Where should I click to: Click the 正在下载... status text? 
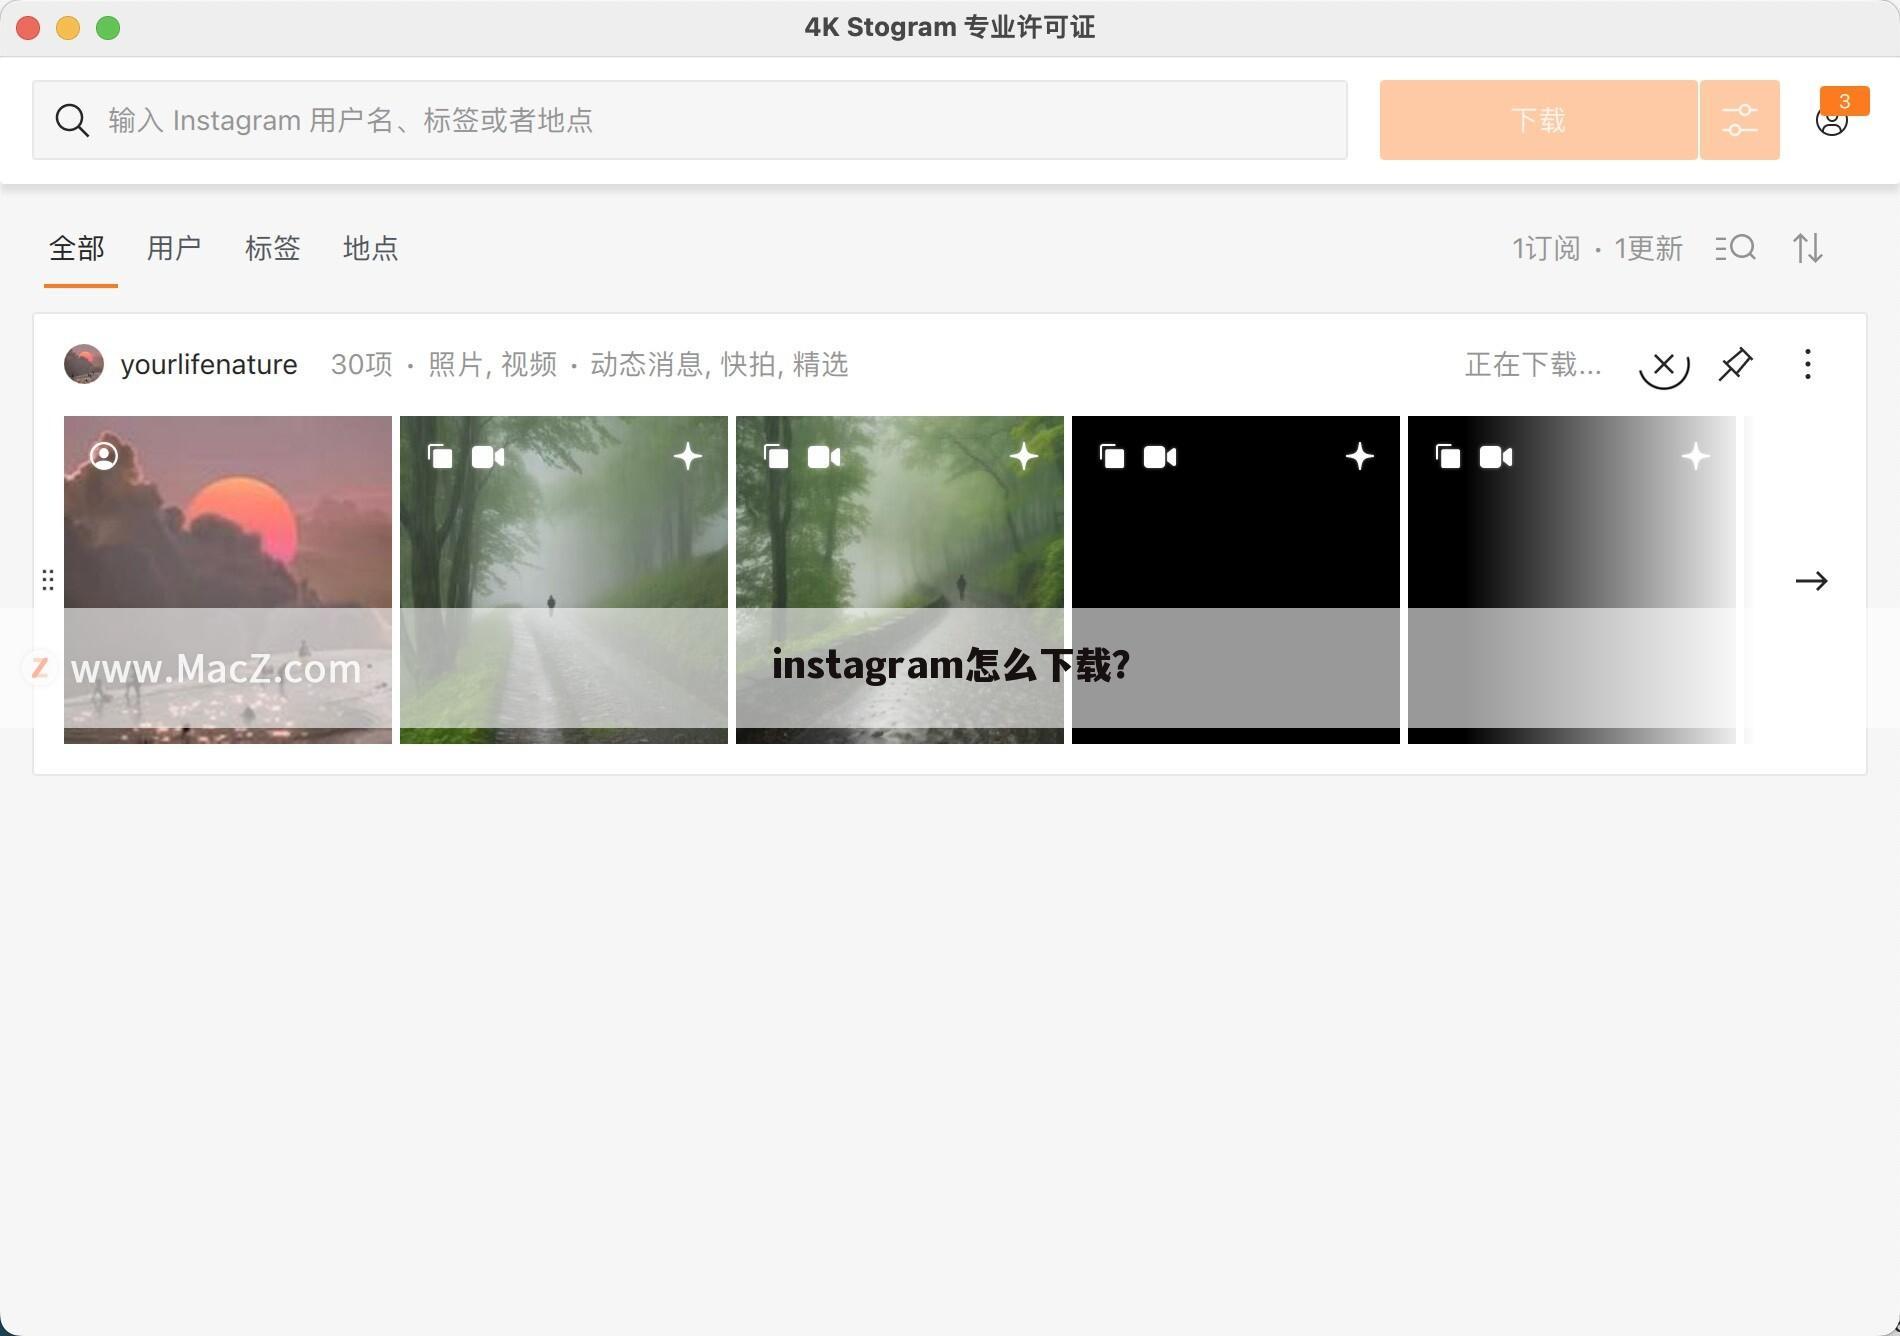pyautogui.click(x=1533, y=364)
